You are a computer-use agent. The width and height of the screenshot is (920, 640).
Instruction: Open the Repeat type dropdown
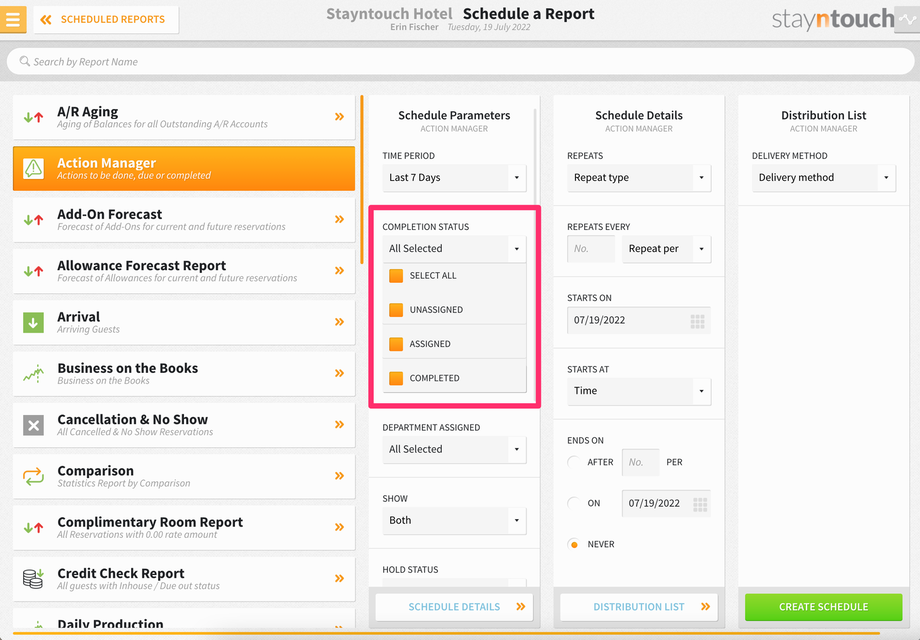pos(639,178)
